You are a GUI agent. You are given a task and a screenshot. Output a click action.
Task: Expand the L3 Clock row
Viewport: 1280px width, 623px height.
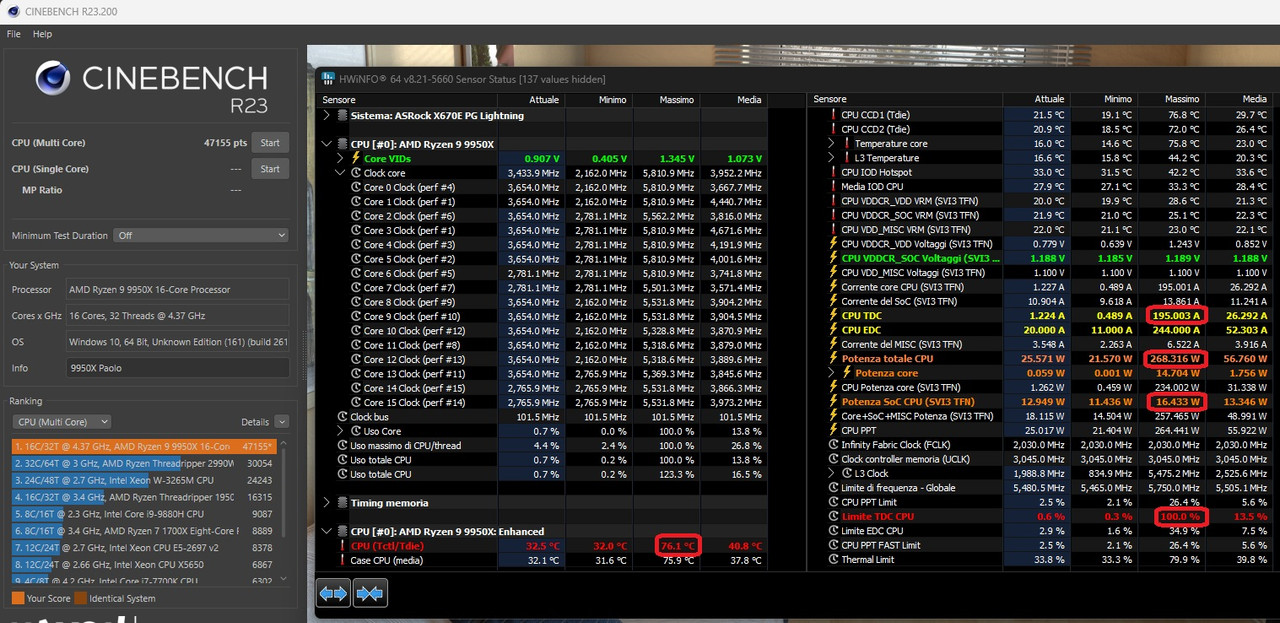coord(832,473)
